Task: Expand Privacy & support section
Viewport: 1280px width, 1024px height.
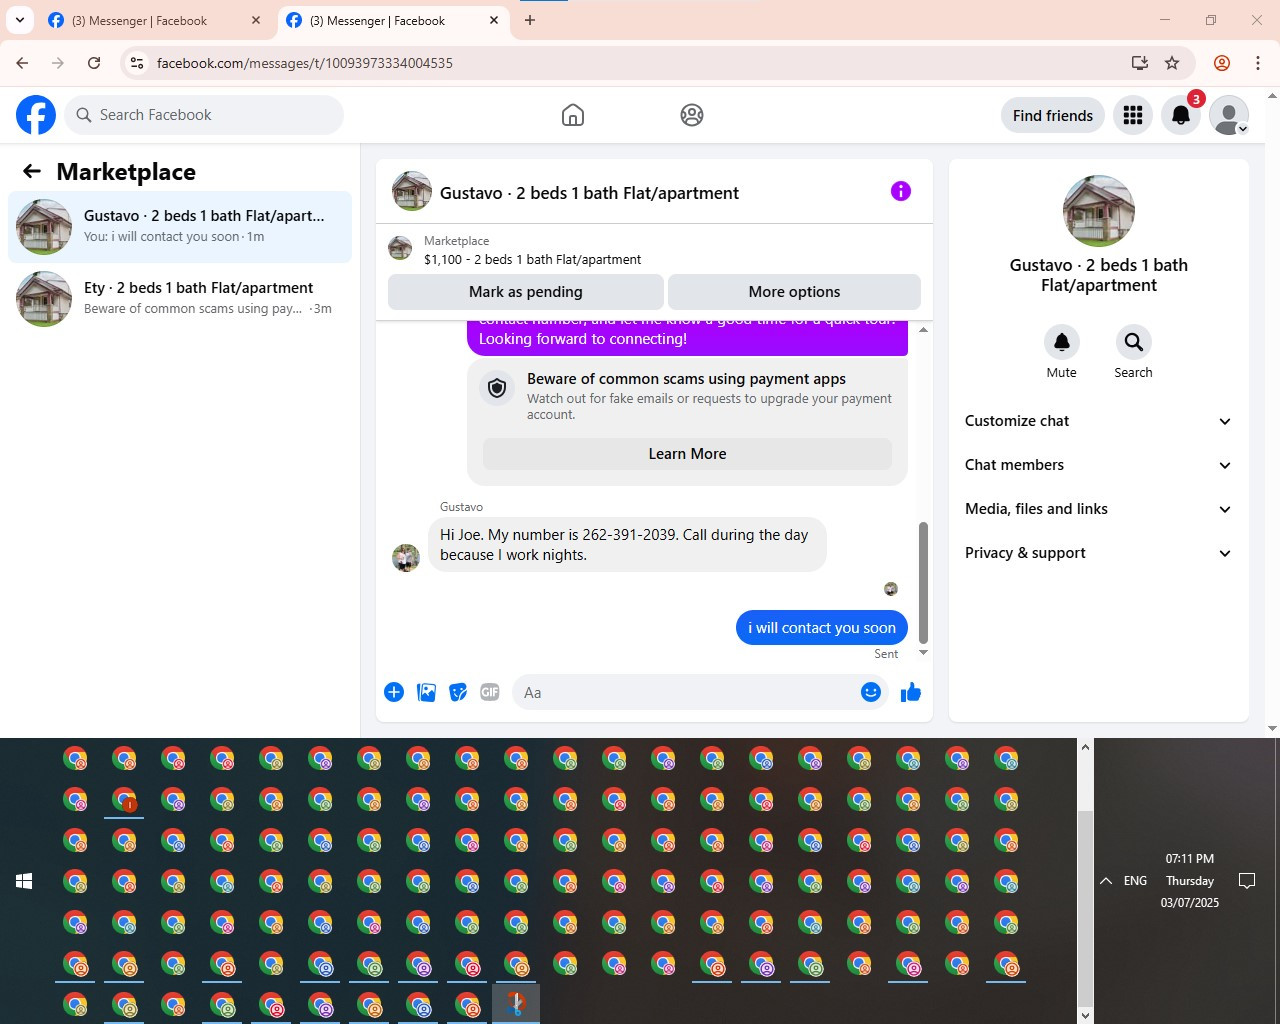Action: 1098,553
